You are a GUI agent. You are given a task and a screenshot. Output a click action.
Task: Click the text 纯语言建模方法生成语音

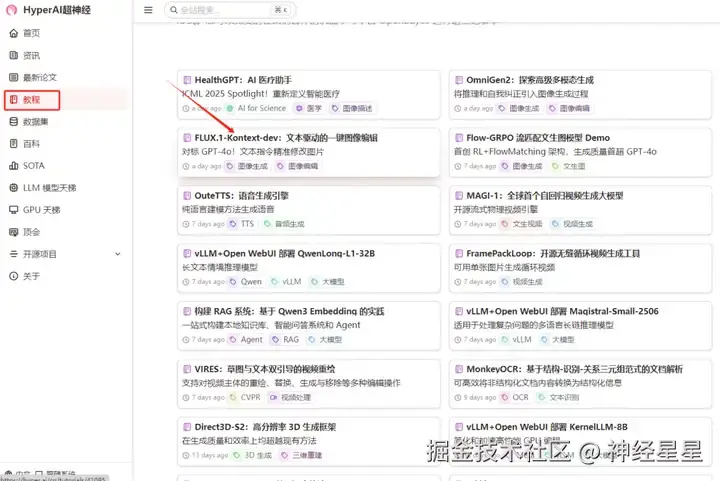pyautogui.click(x=228, y=209)
